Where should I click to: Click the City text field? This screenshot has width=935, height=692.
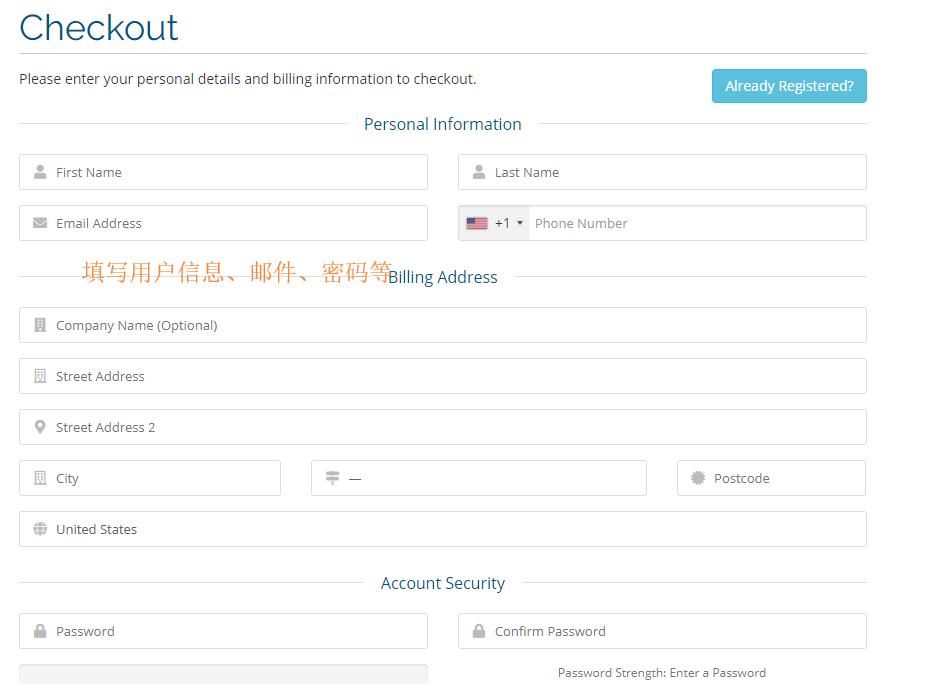(160, 478)
